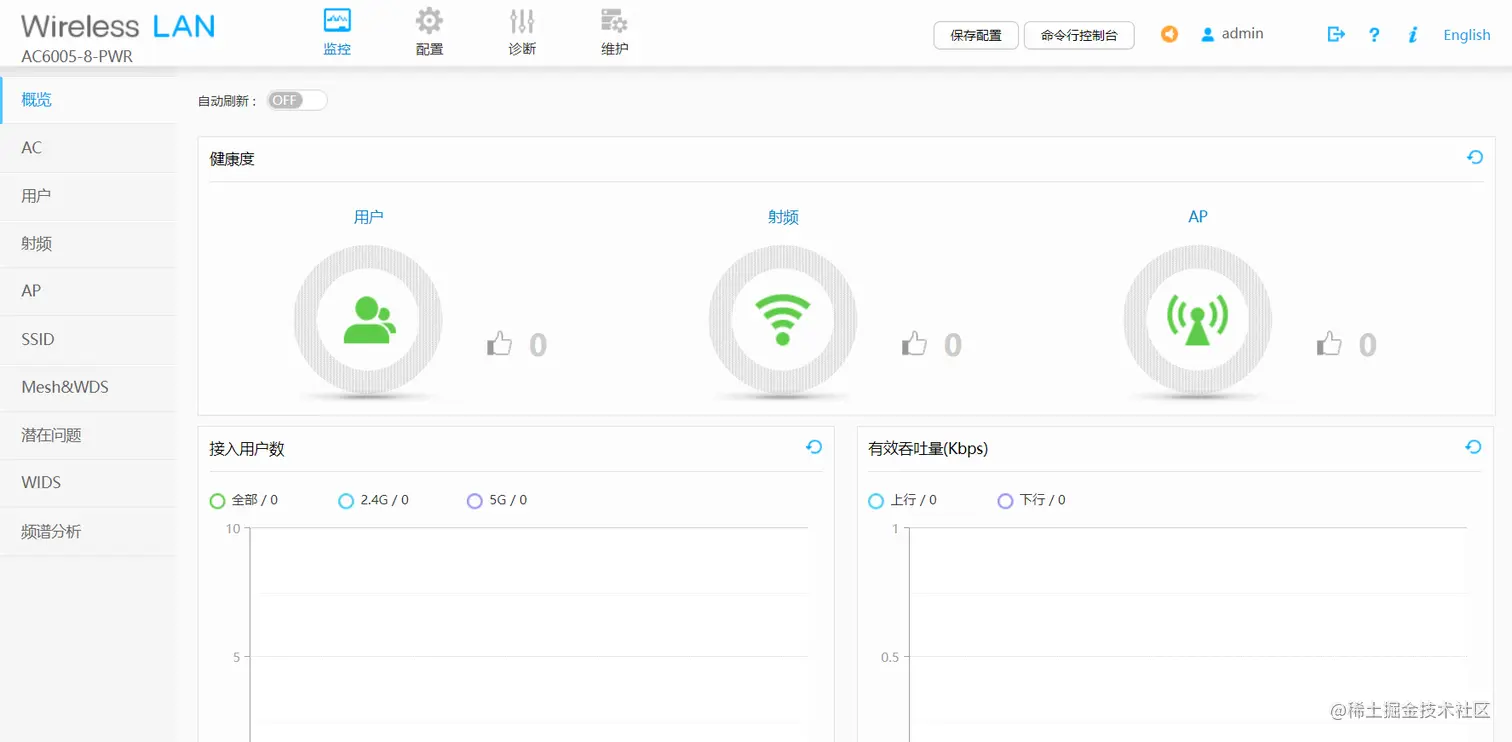The width and height of the screenshot is (1512, 742).
Task: Switch to the 配置 configuration section
Action: 429,30
